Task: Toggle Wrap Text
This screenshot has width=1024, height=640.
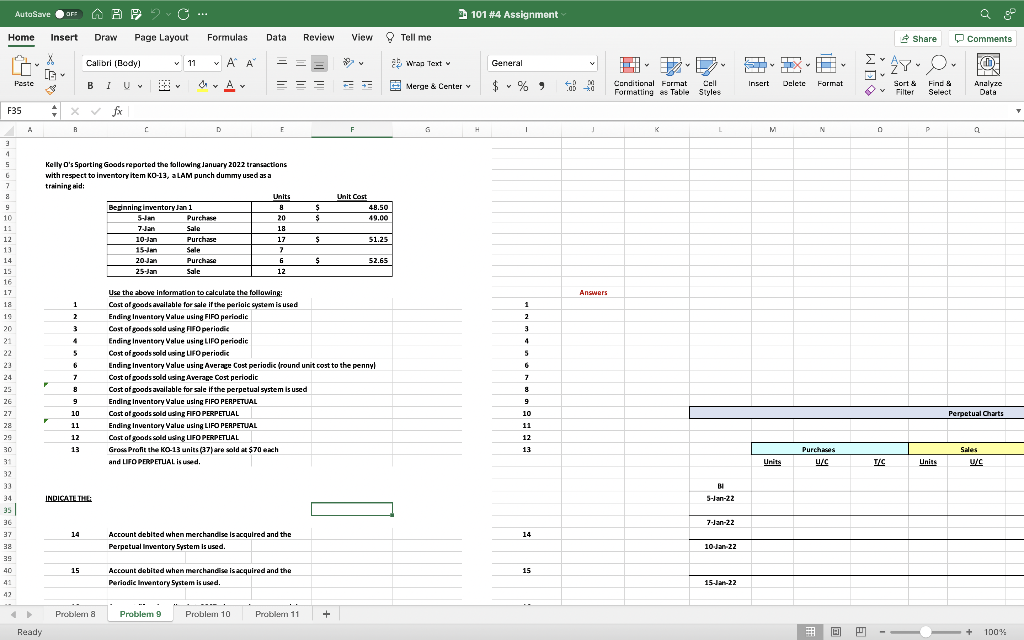Action: coord(421,63)
